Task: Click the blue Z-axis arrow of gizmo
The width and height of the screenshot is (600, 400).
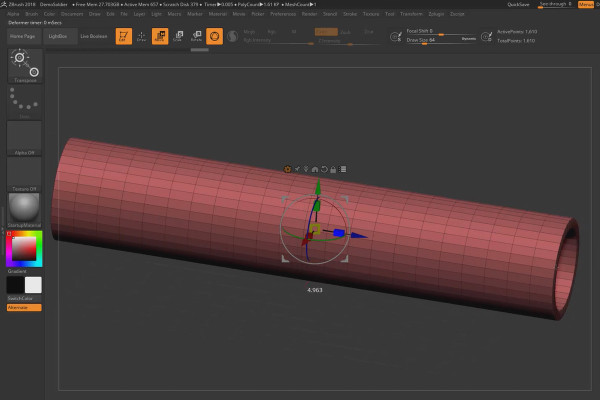Action: [x=359, y=236]
